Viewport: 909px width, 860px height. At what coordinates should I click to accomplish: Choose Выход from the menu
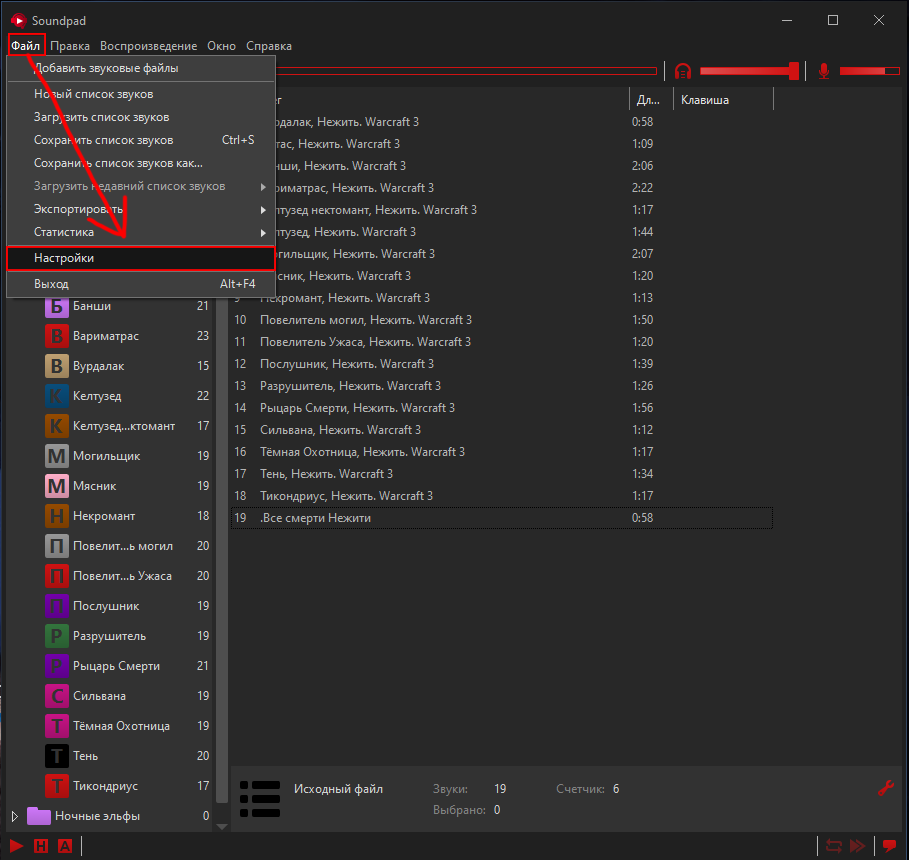pos(141,284)
